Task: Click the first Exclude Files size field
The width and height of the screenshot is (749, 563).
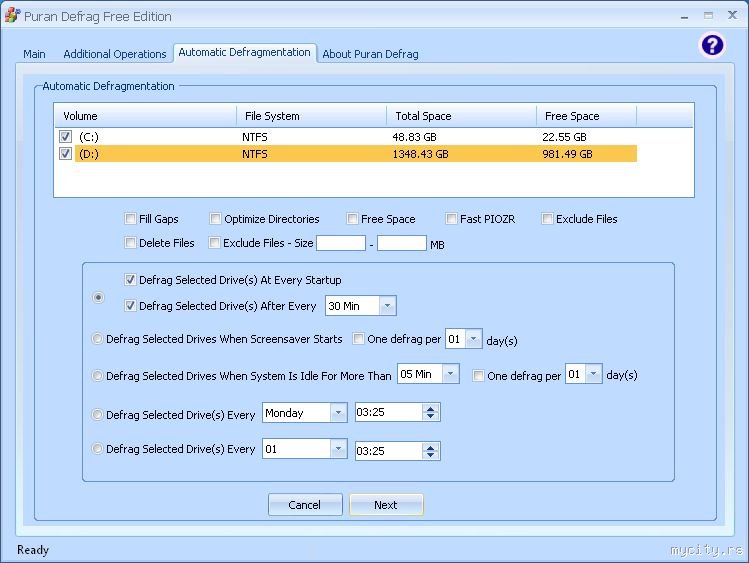Action: 341,243
